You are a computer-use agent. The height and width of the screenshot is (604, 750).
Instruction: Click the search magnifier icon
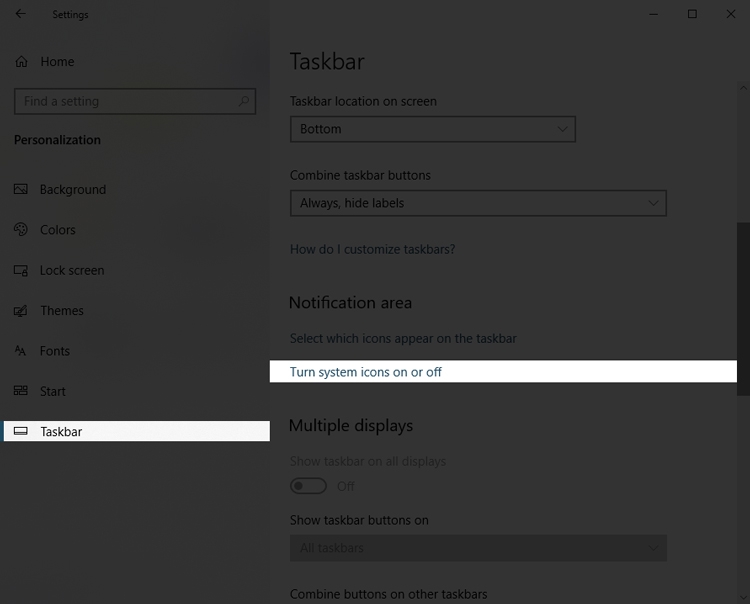tap(243, 101)
